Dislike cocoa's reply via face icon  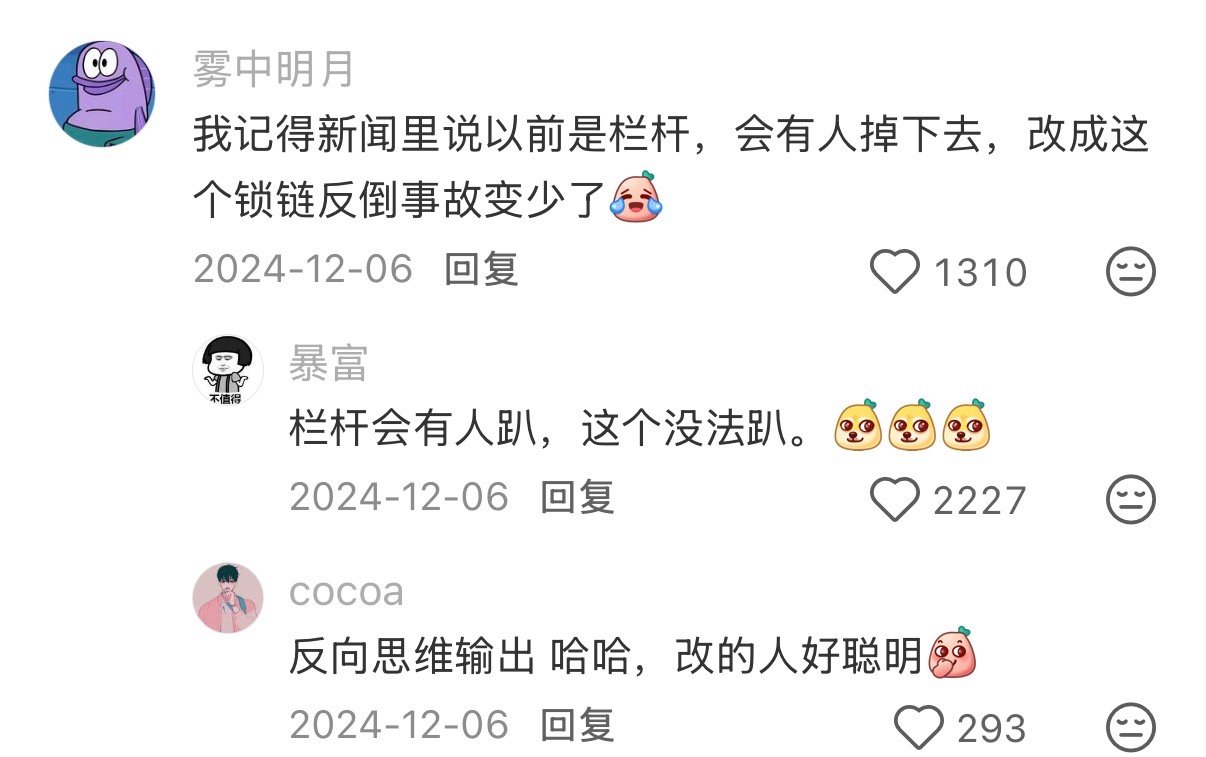[1131, 727]
